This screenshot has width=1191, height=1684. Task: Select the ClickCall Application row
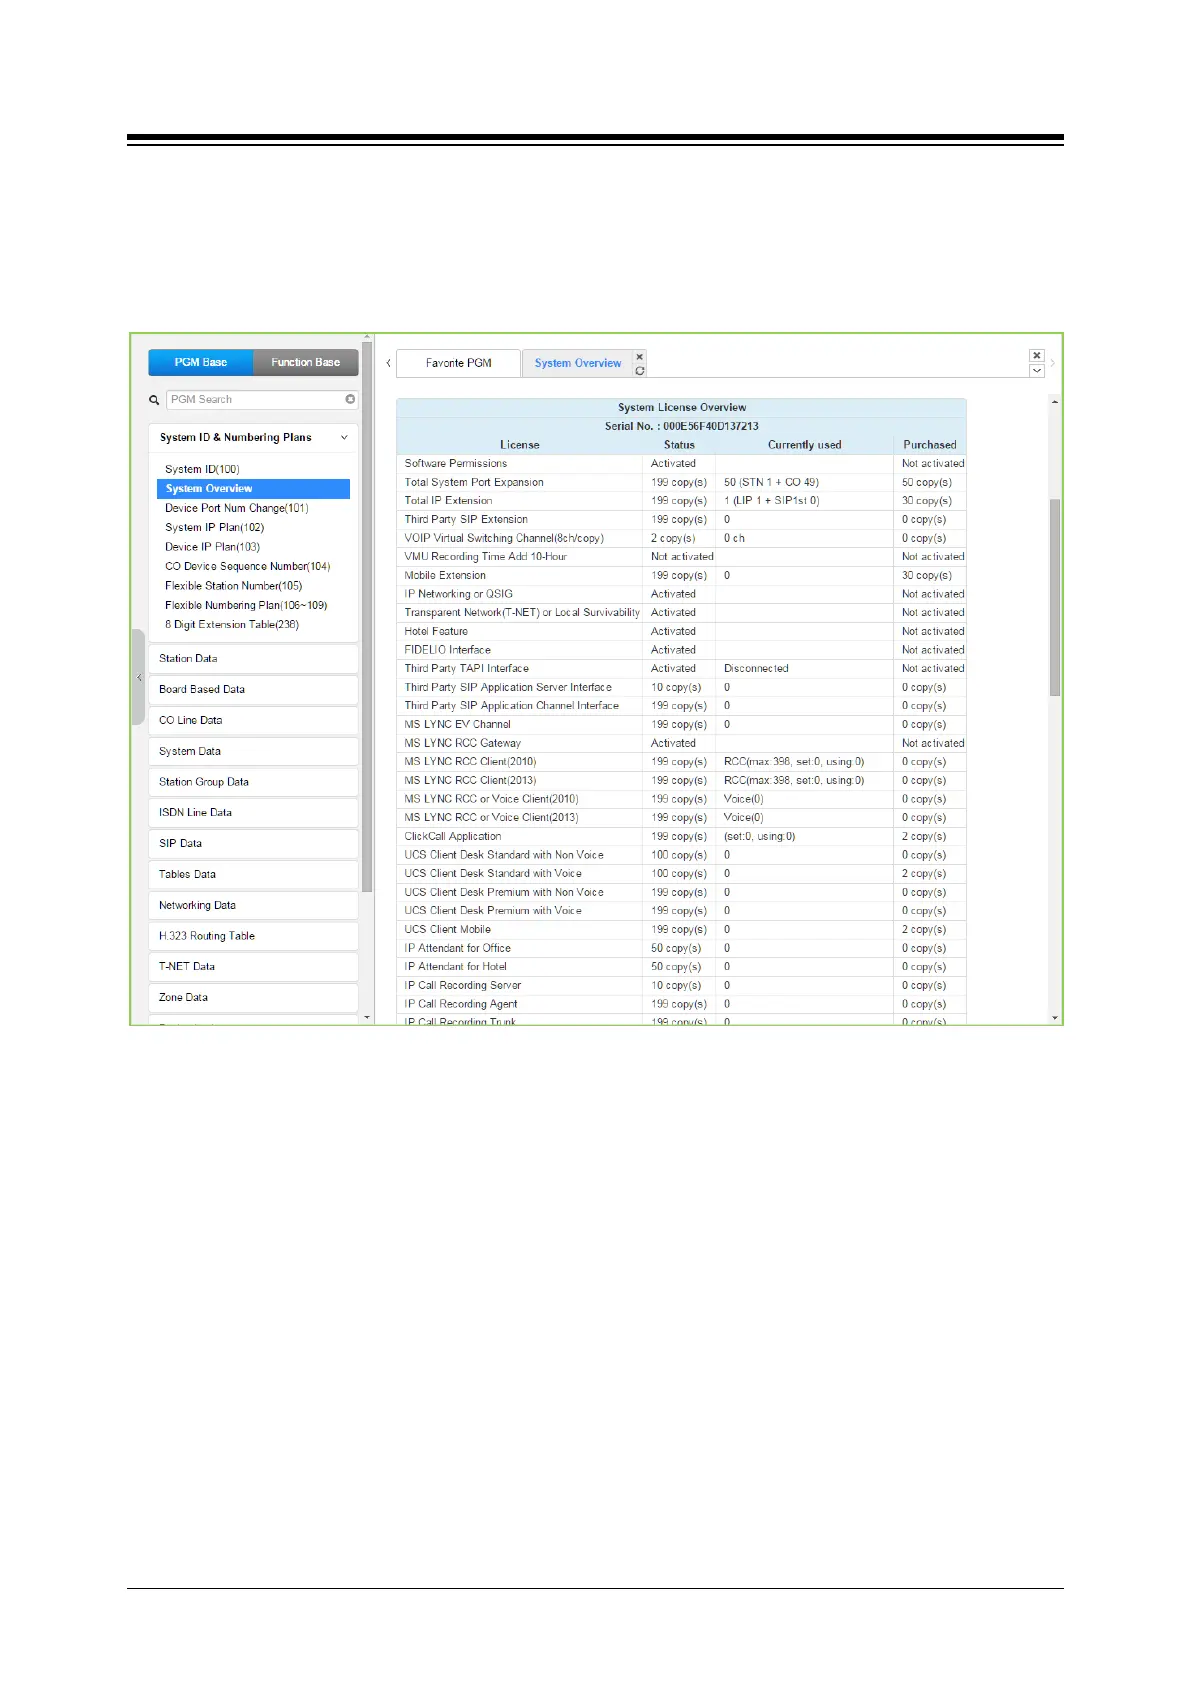click(x=681, y=837)
